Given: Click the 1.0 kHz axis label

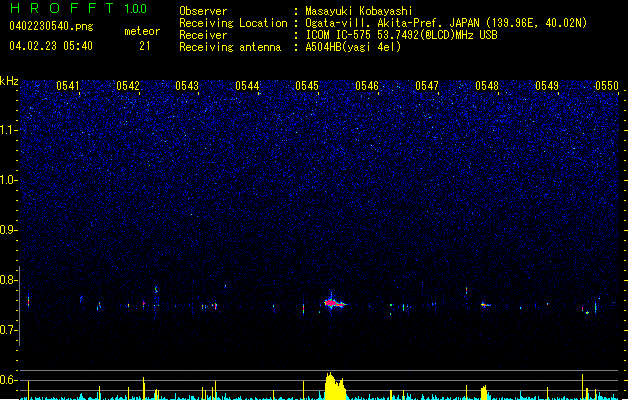Looking at the screenshot, I should pos(9,180).
